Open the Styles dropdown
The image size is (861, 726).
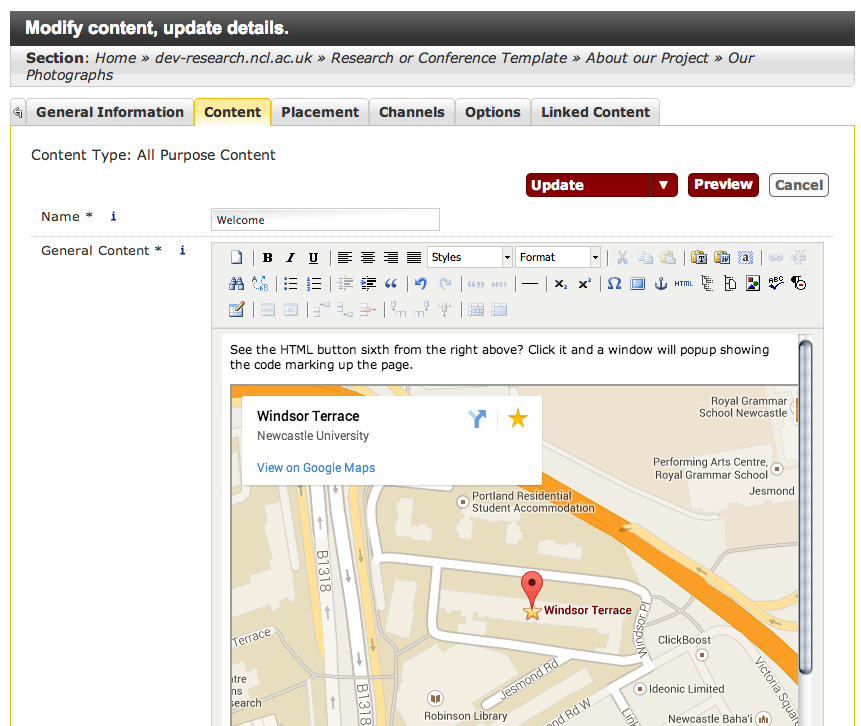click(x=469, y=258)
